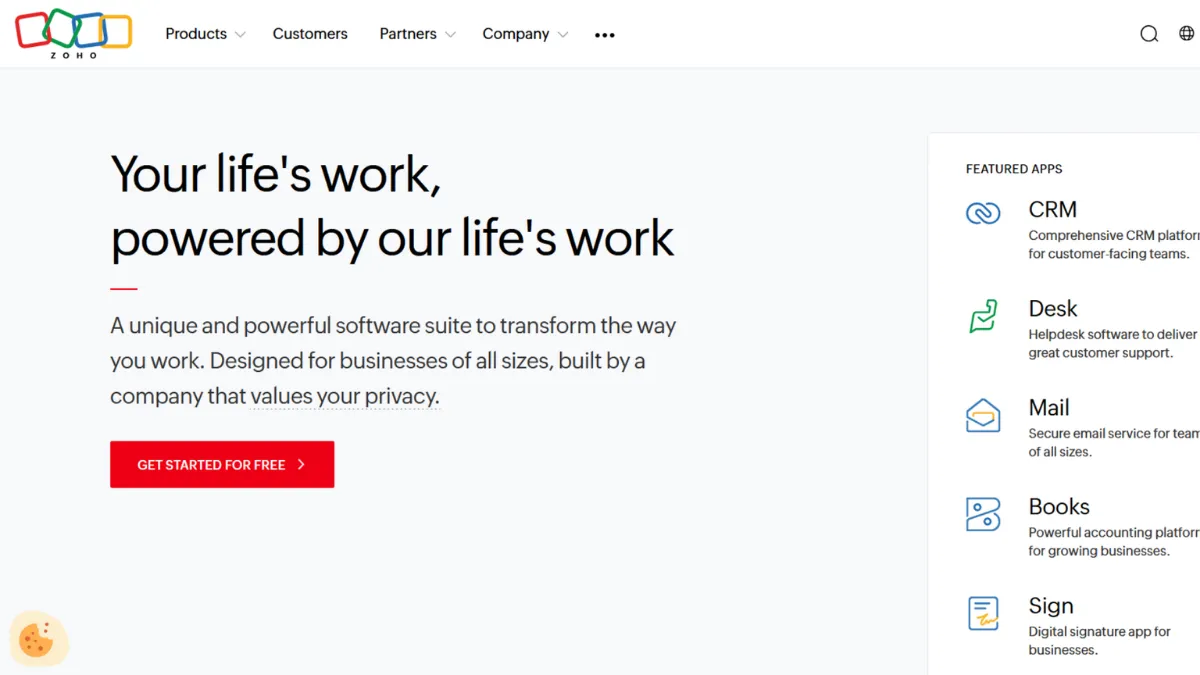Click the globe language icon

click(x=1188, y=33)
